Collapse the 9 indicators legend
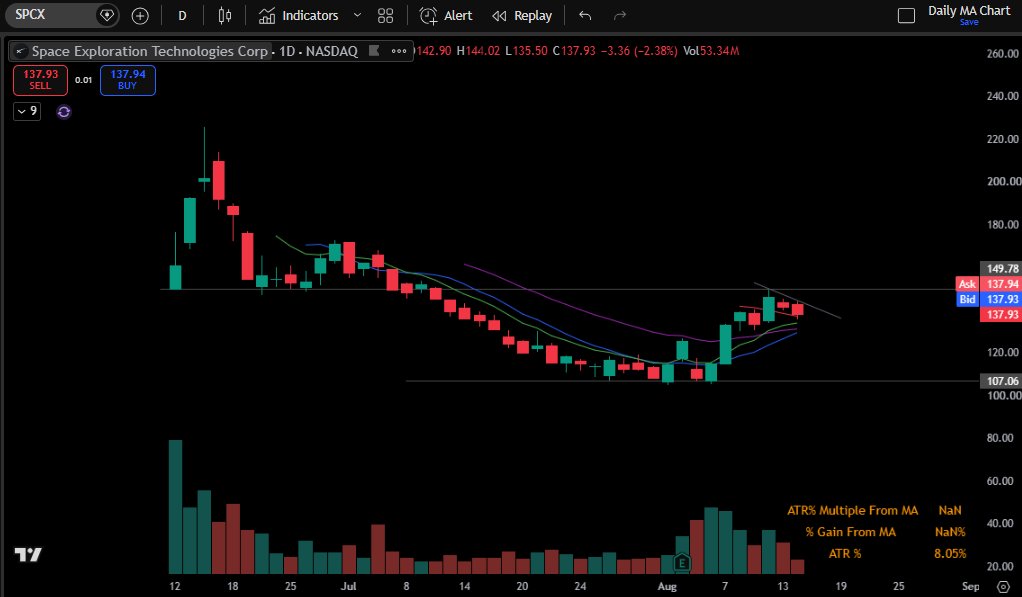This screenshot has height=597, width=1022. pyautogui.click(x=27, y=111)
